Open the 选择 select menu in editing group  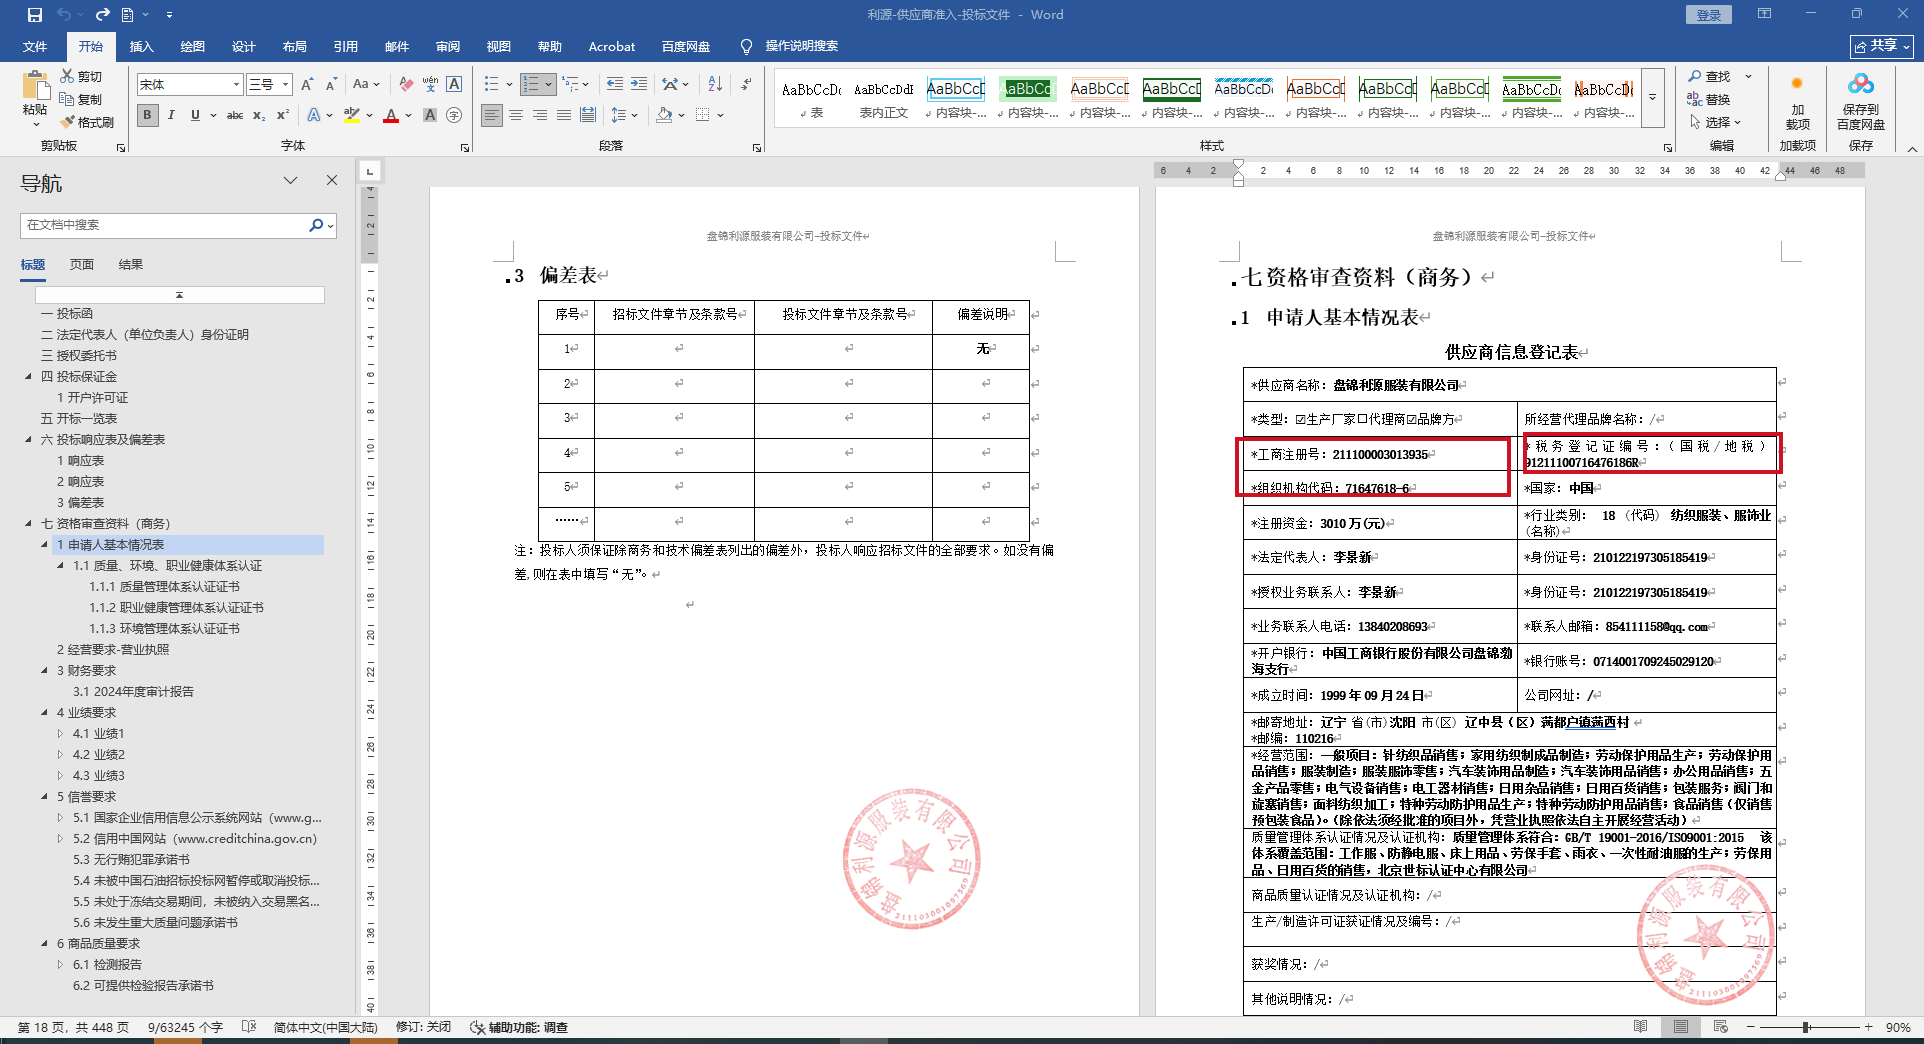click(1715, 122)
